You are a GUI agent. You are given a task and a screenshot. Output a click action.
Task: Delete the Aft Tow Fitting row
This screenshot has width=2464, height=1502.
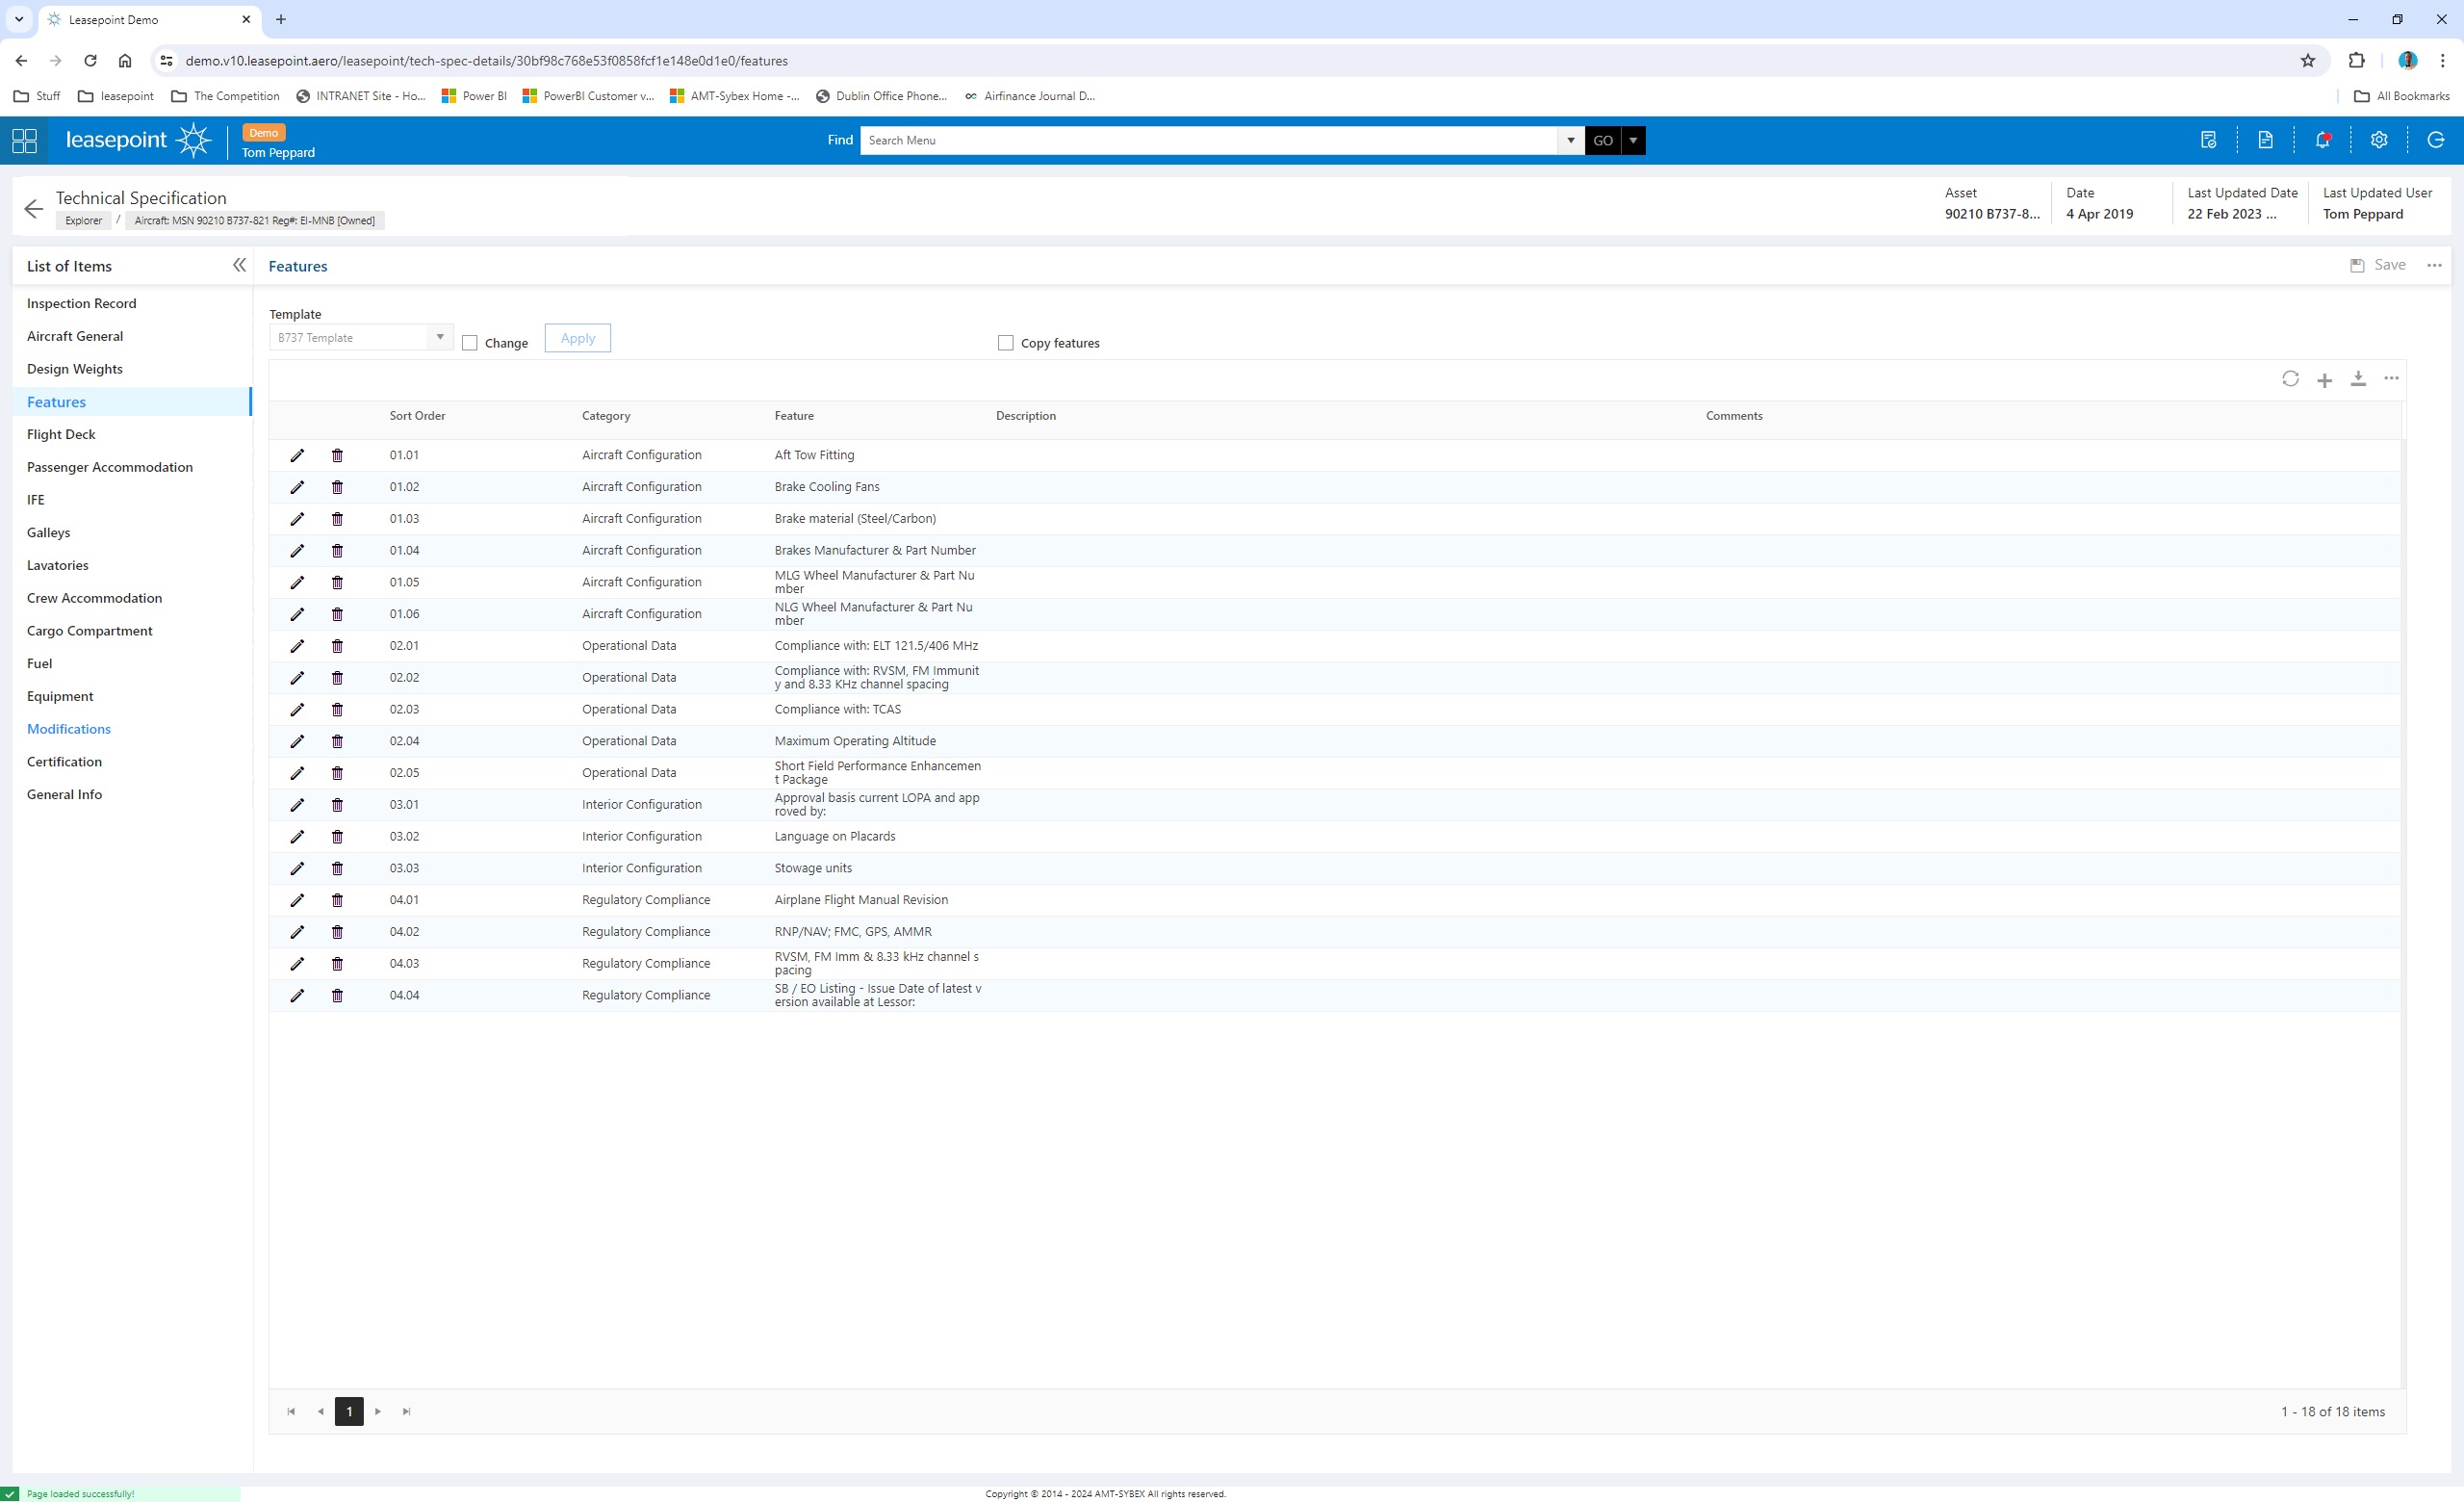[x=337, y=455]
